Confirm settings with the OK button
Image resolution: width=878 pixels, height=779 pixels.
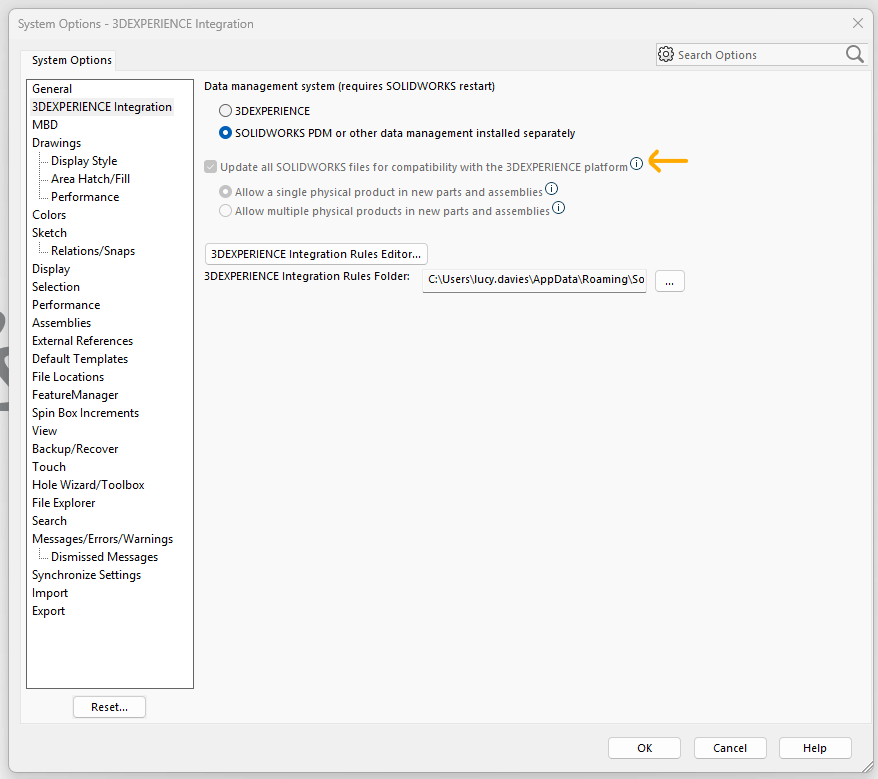point(644,747)
